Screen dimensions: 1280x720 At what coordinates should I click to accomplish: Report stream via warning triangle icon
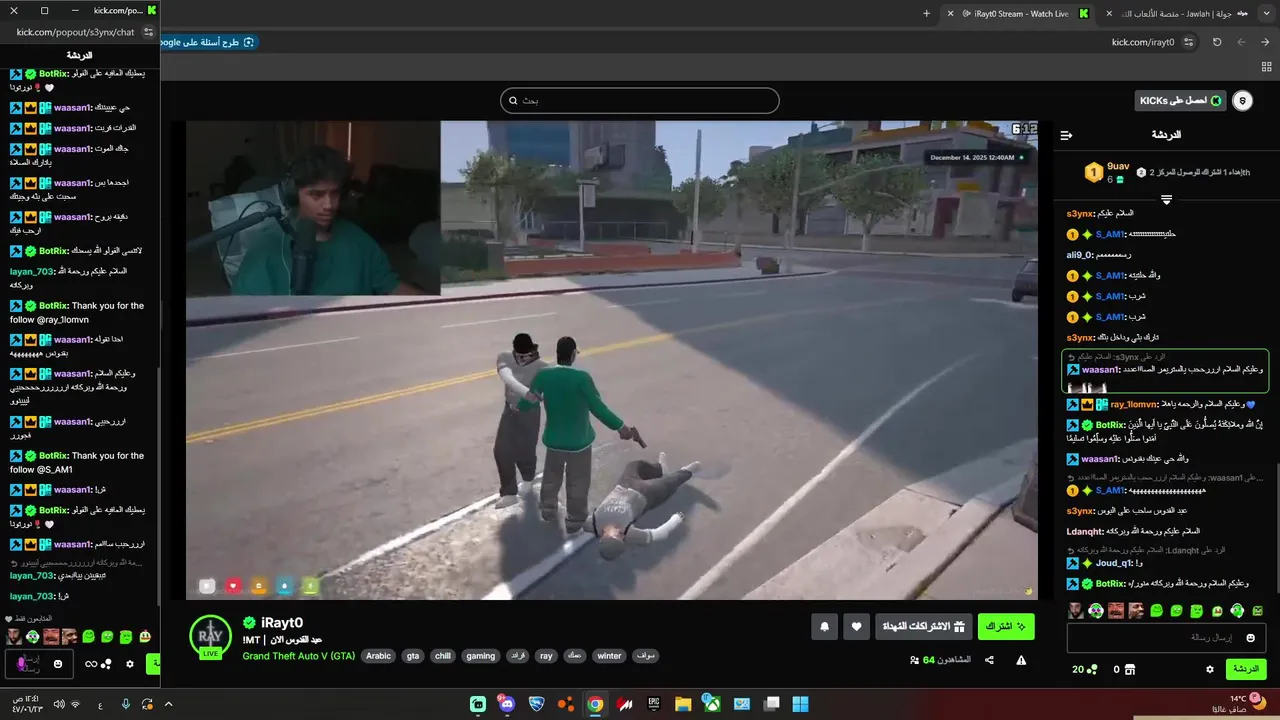tap(1021, 660)
